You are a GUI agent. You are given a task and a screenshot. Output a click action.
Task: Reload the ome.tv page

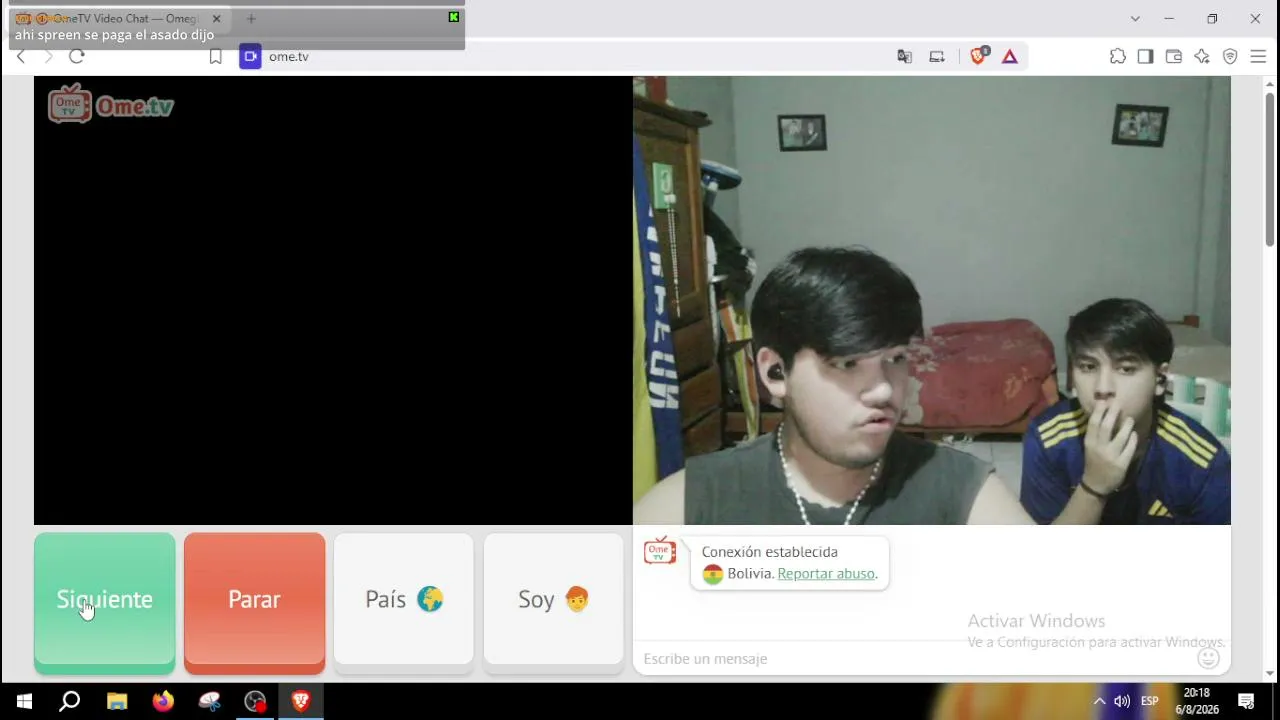[77, 57]
